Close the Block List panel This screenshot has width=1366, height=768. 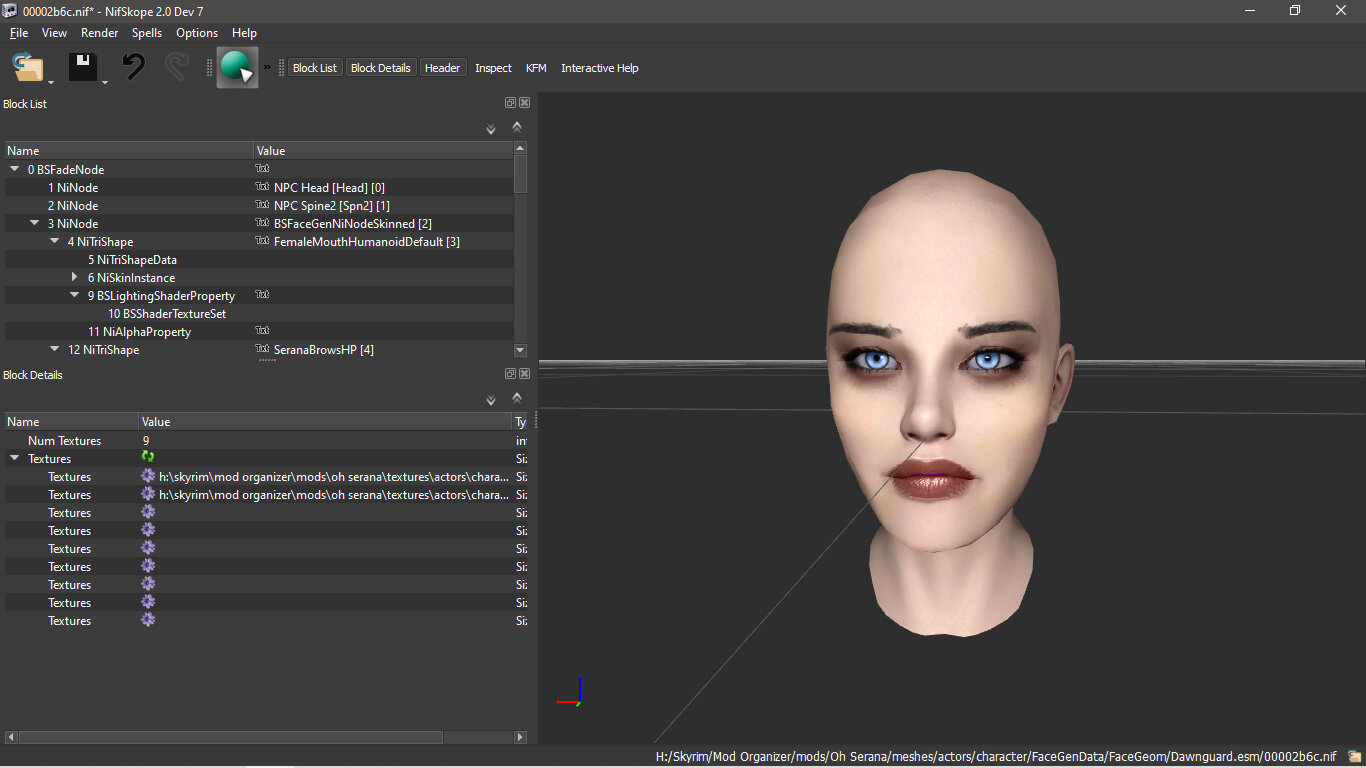pyautogui.click(x=524, y=103)
